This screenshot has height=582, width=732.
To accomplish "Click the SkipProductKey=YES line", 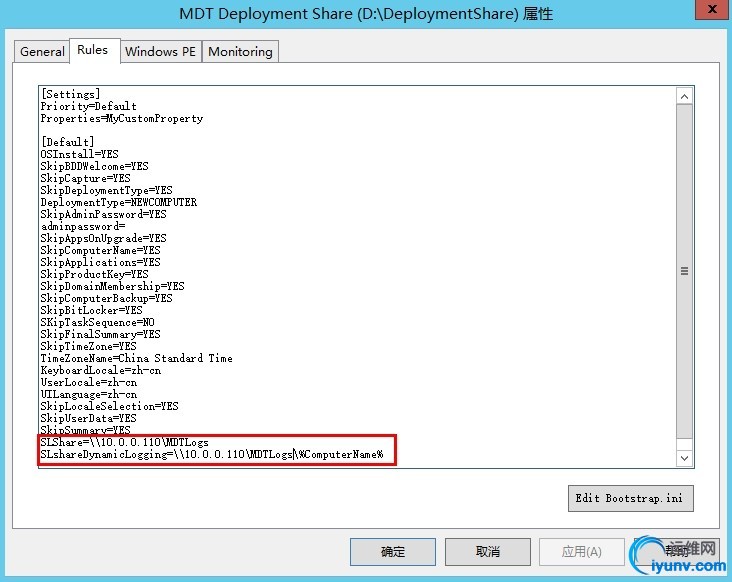I will click(95, 274).
